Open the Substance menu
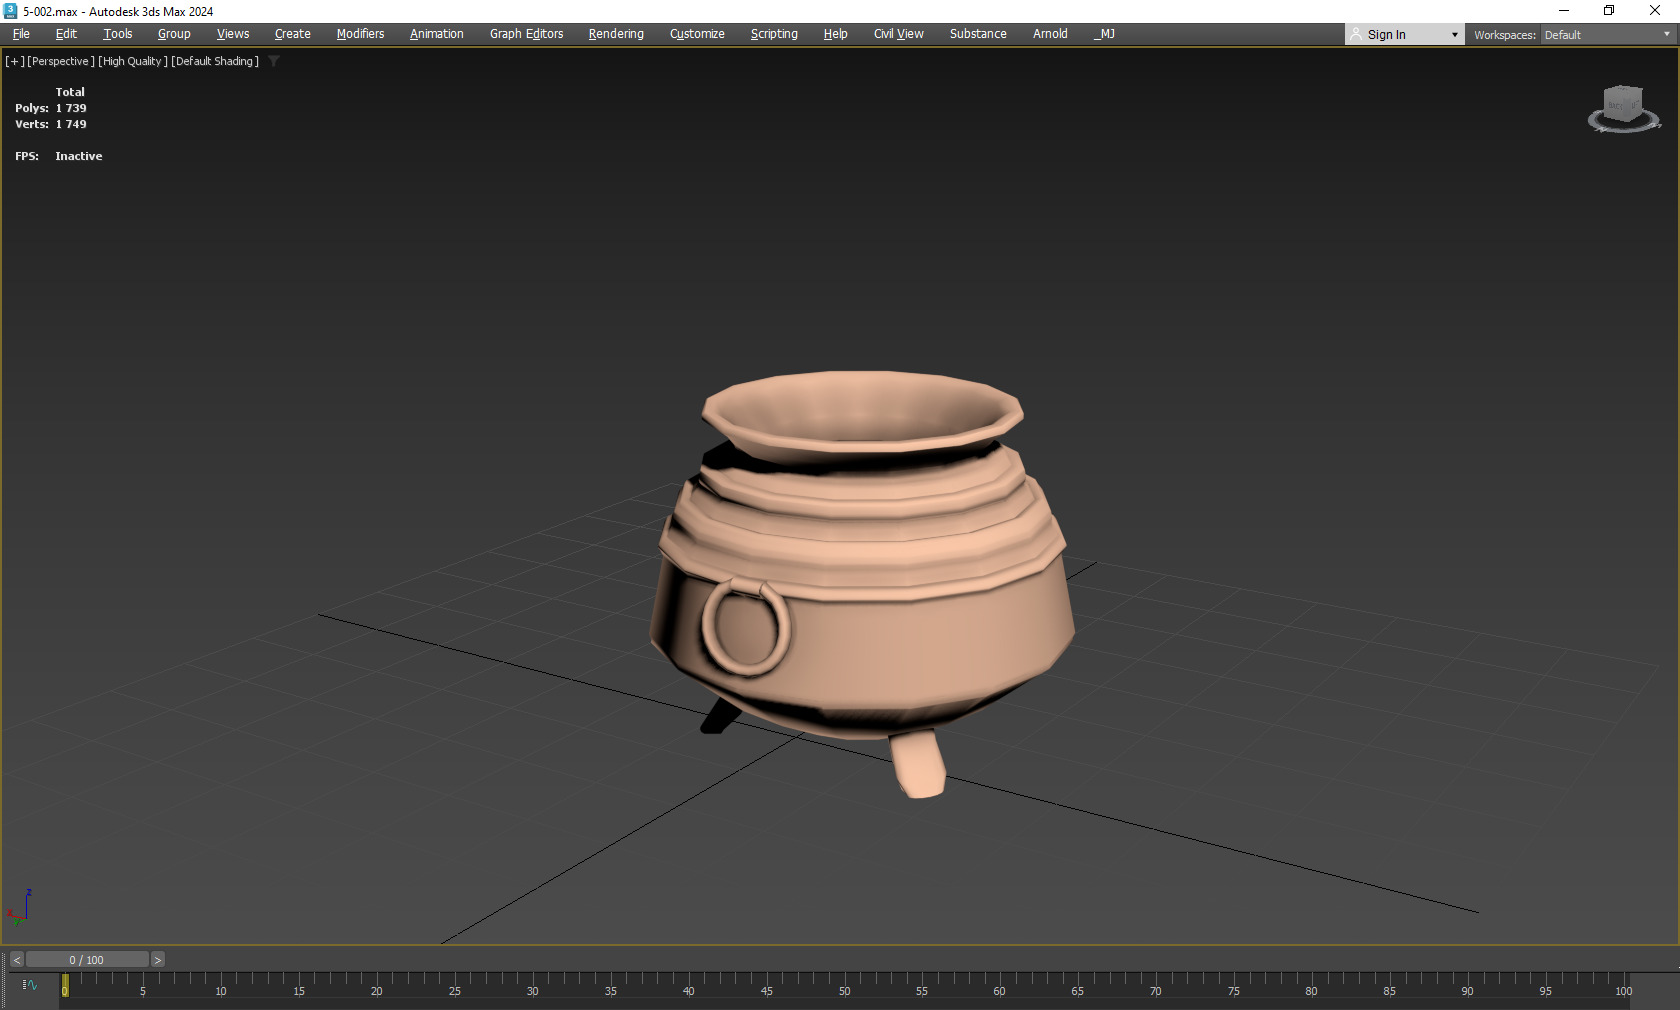Viewport: 1680px width, 1010px height. pos(978,34)
